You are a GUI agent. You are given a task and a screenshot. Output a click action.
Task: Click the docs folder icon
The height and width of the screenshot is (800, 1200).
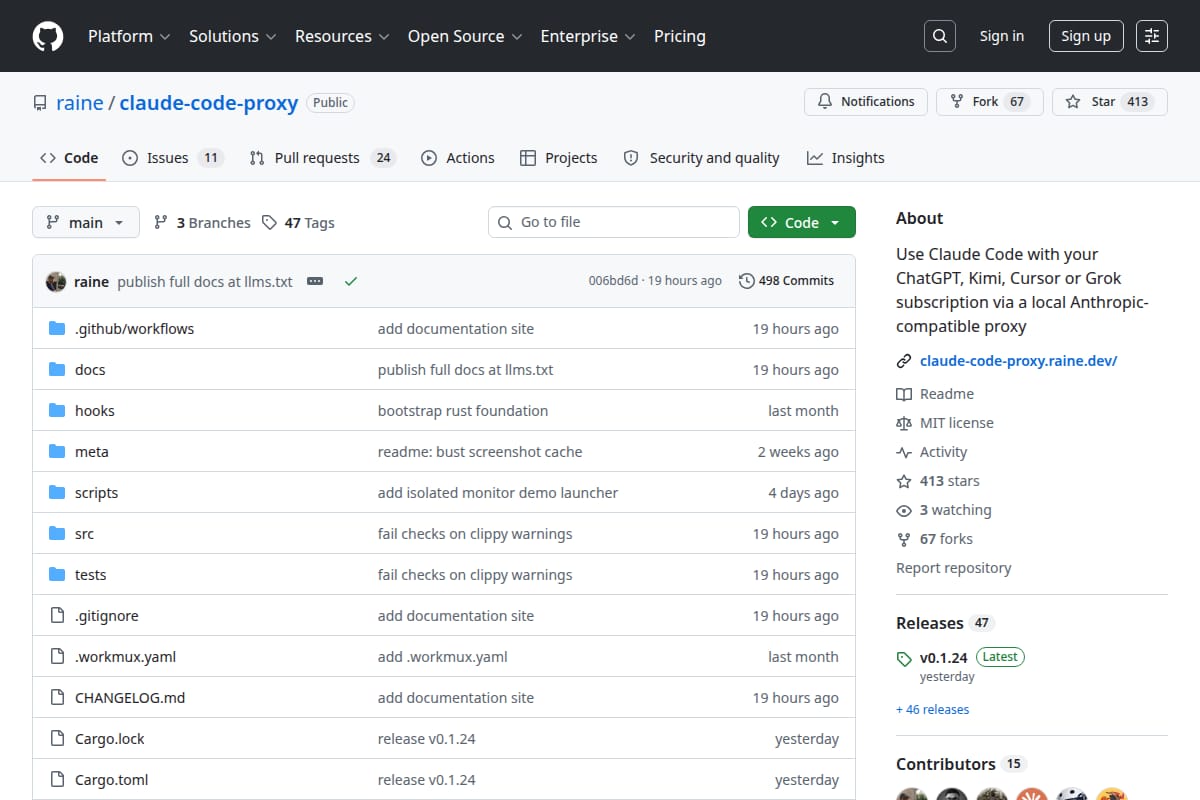[x=57, y=370]
